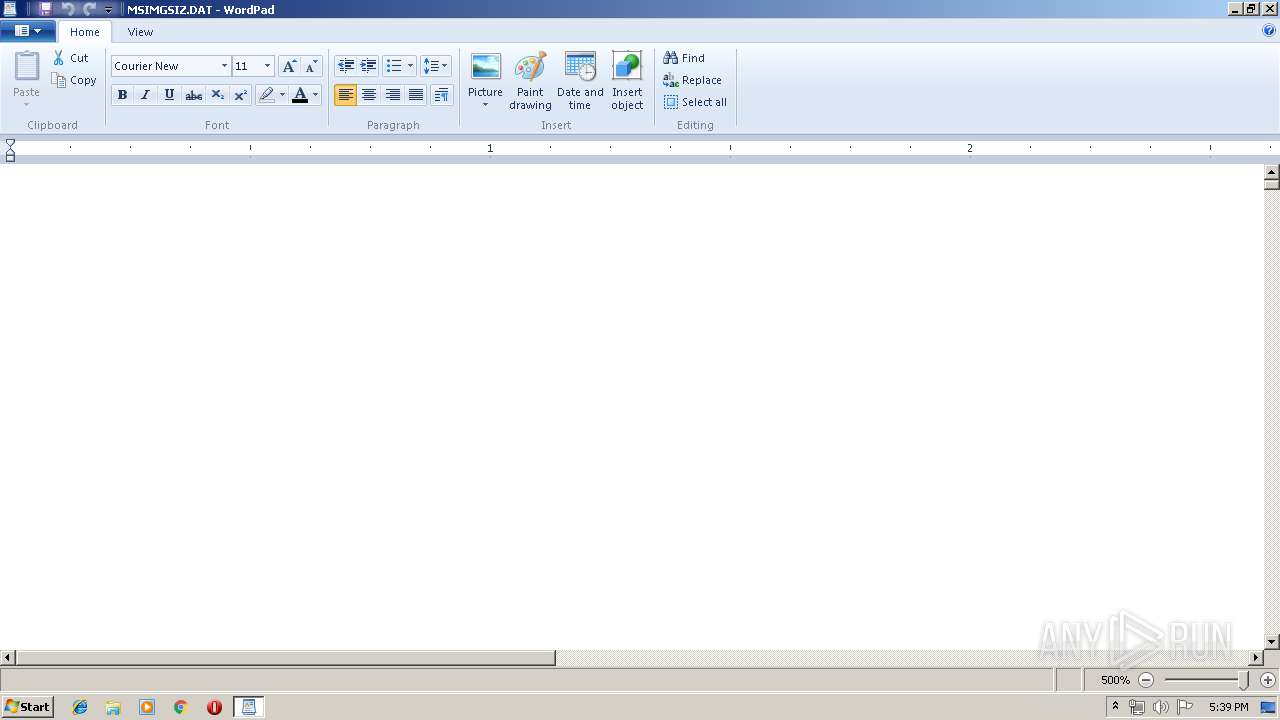
Task: Insert Date and time
Action: tap(580, 81)
